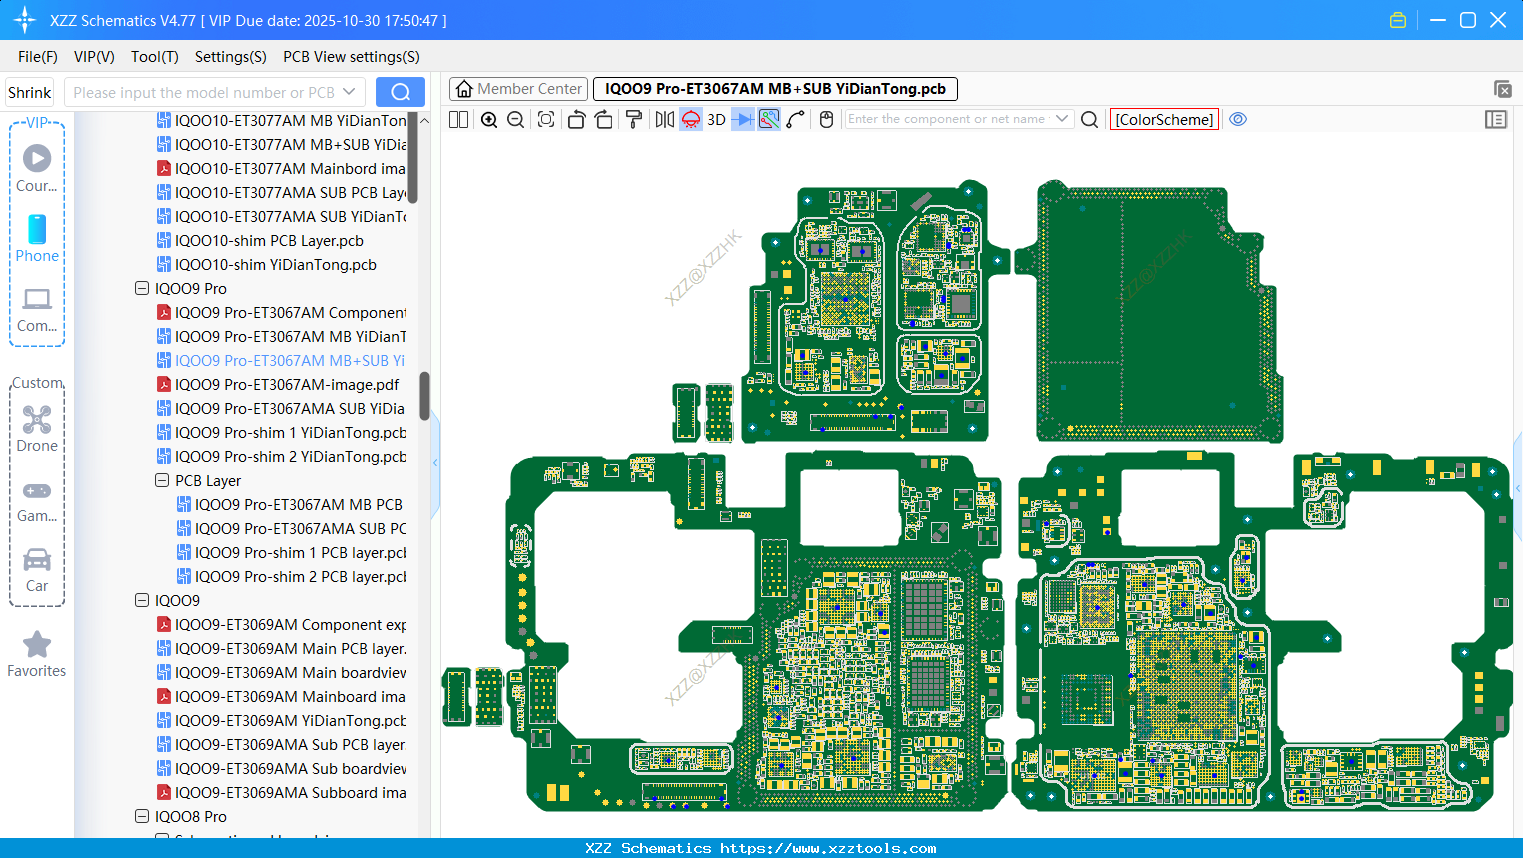Open the PCB View settings menu

351,57
